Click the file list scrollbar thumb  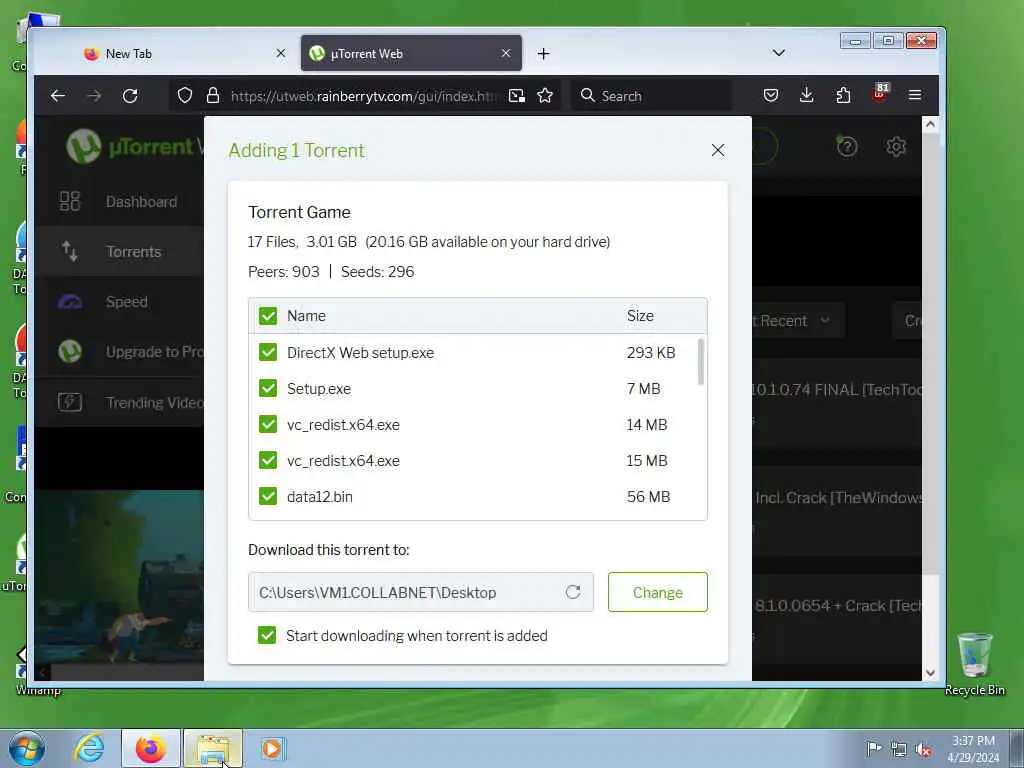pyautogui.click(x=701, y=362)
